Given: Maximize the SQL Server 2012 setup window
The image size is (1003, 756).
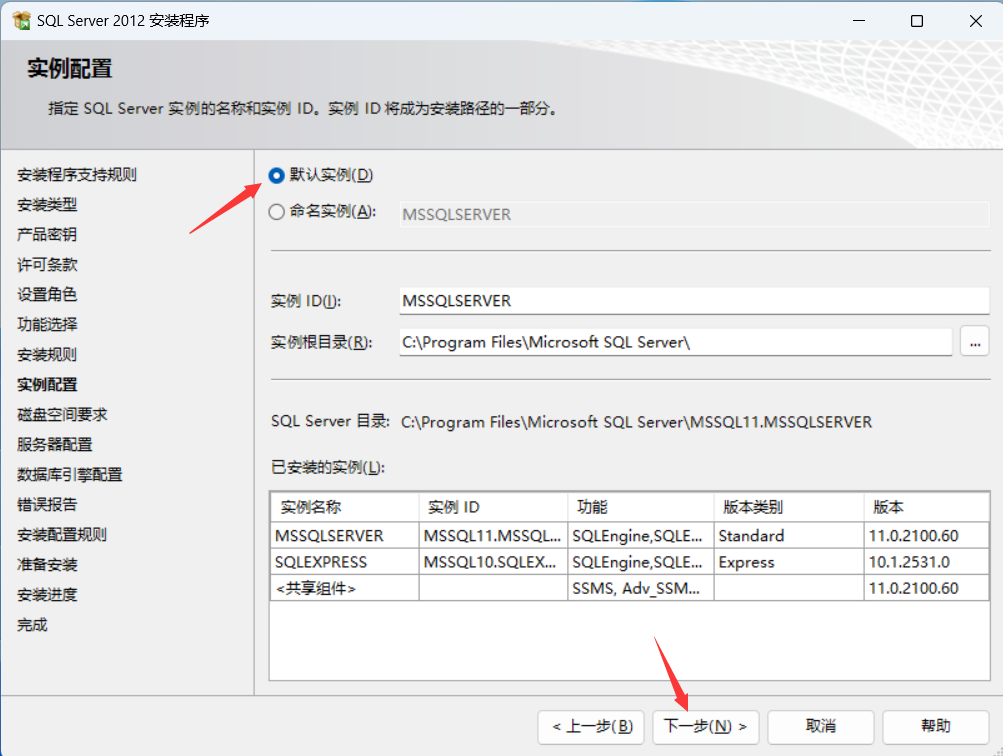Looking at the screenshot, I should pyautogui.click(x=917, y=20).
